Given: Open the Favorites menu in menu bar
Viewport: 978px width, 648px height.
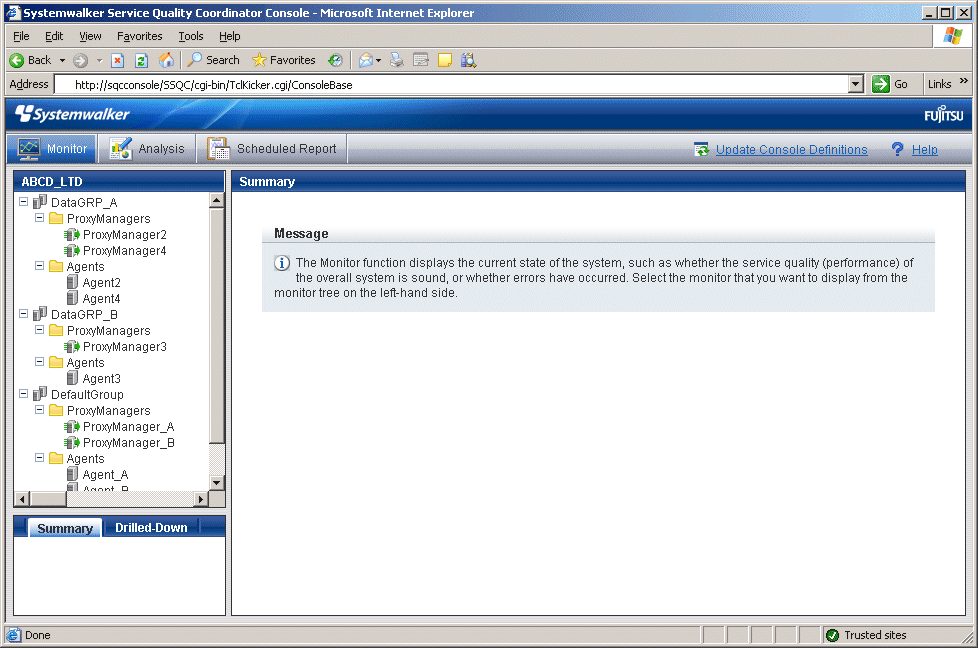Looking at the screenshot, I should tap(140, 36).
